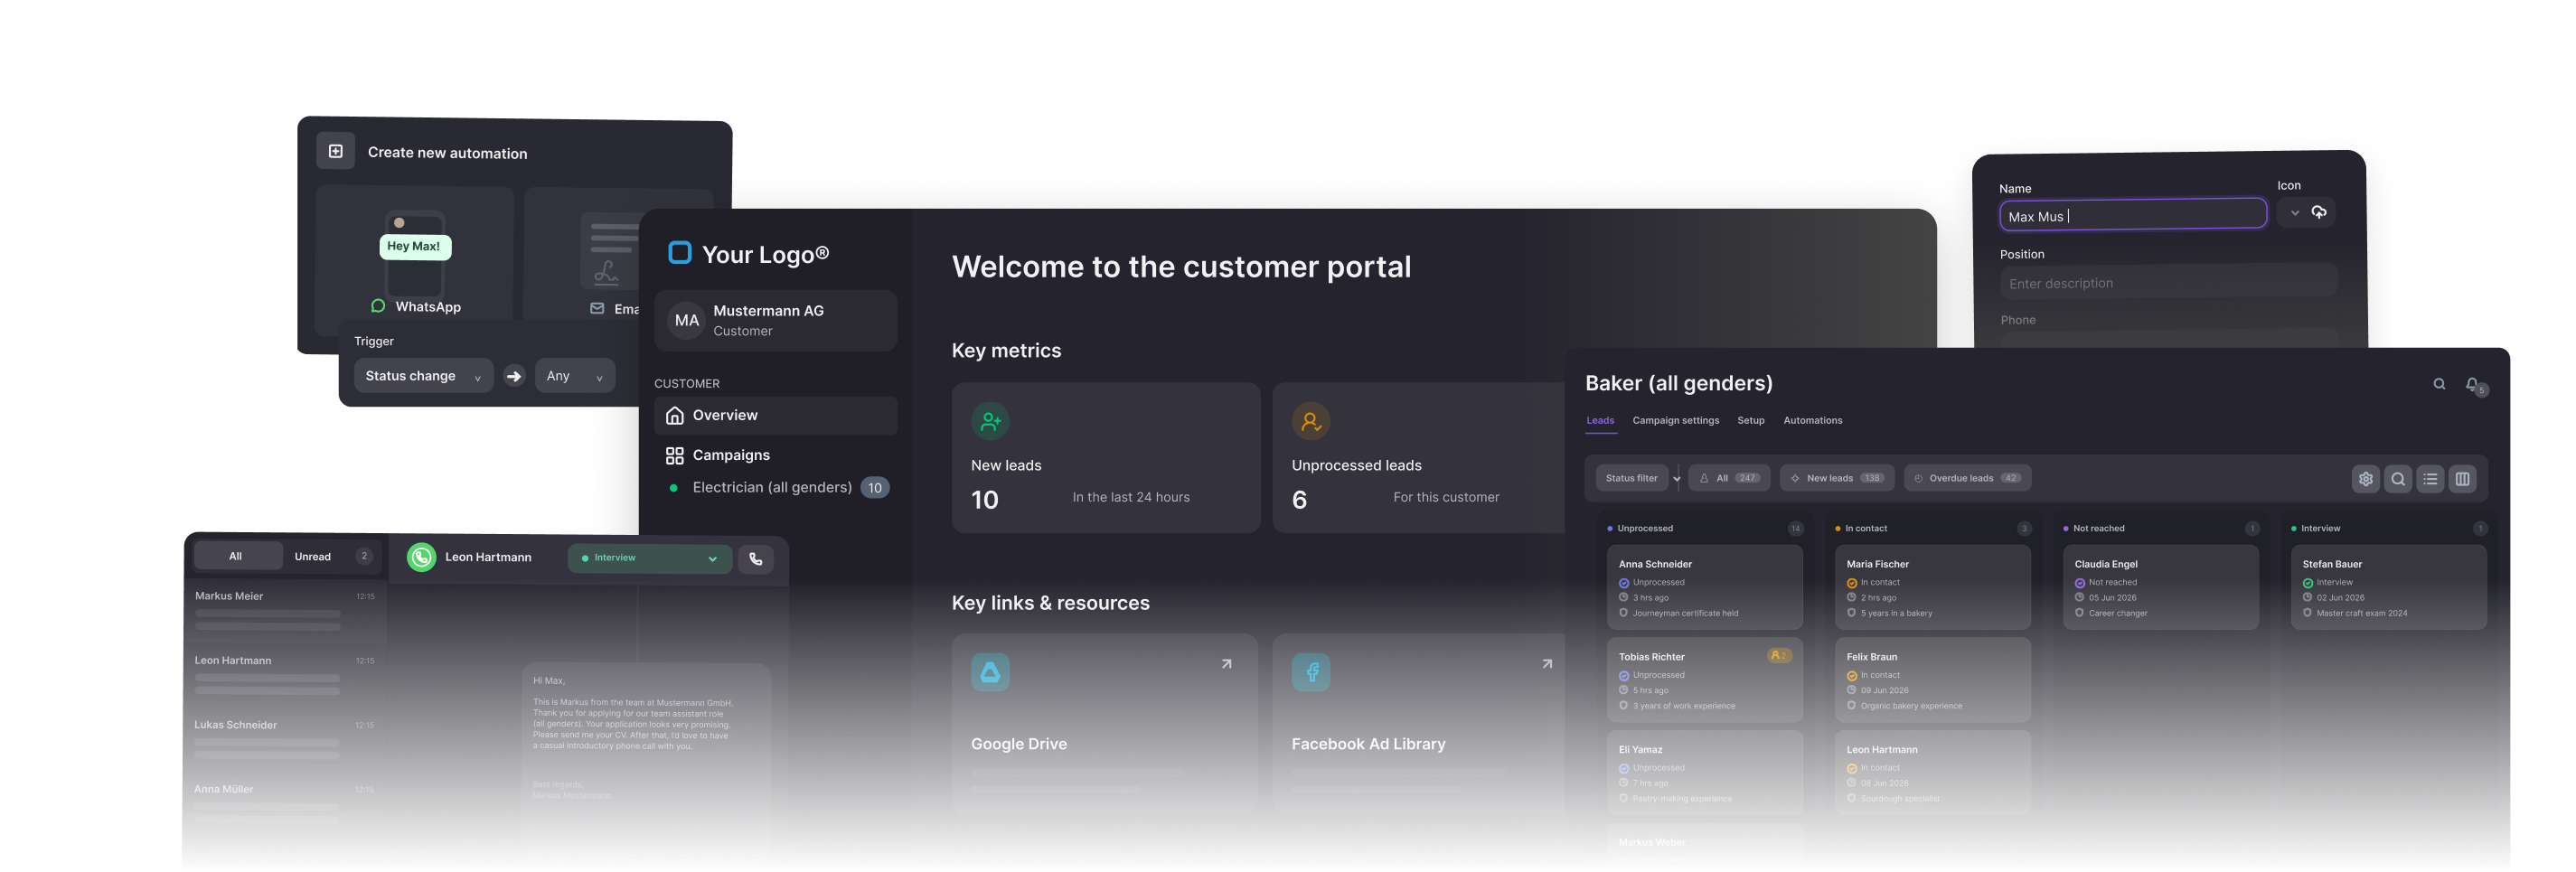Select Electrician (all genders) campaign entry
The image size is (2576, 872).
(x=775, y=488)
